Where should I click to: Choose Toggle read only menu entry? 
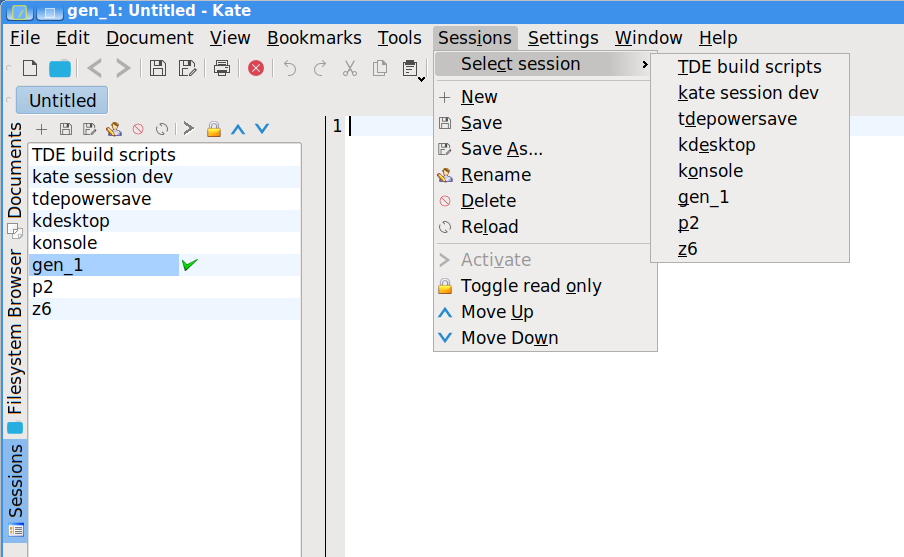pyautogui.click(x=545, y=286)
